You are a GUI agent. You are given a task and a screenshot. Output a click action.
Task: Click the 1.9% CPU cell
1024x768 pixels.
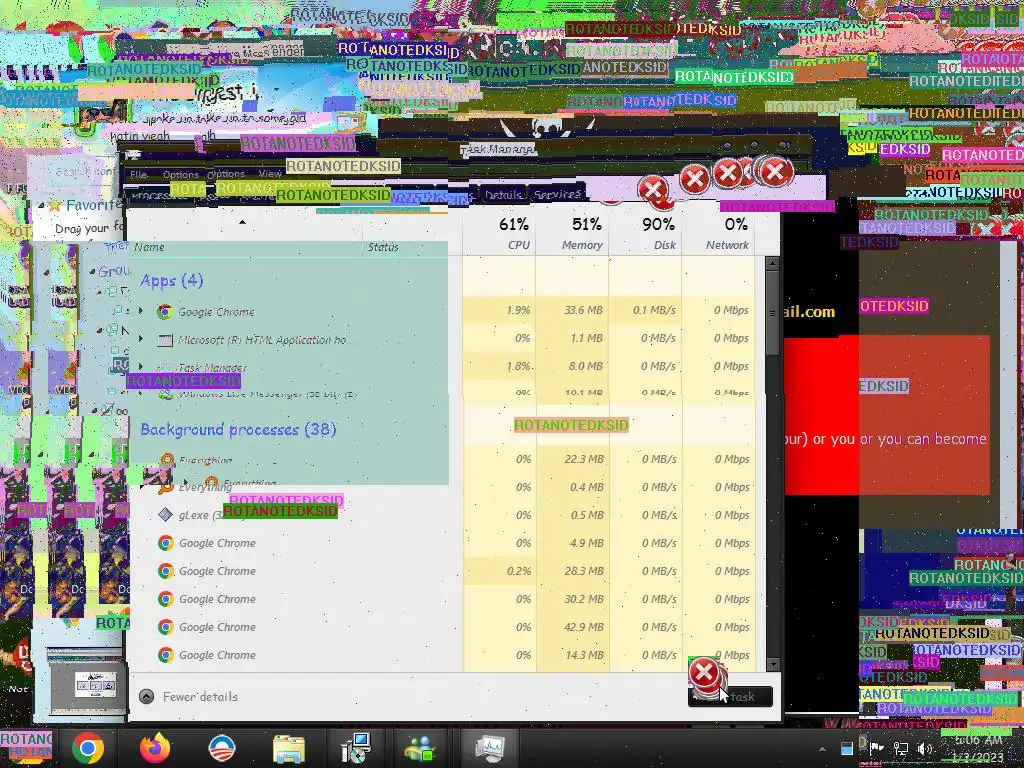[500, 310]
